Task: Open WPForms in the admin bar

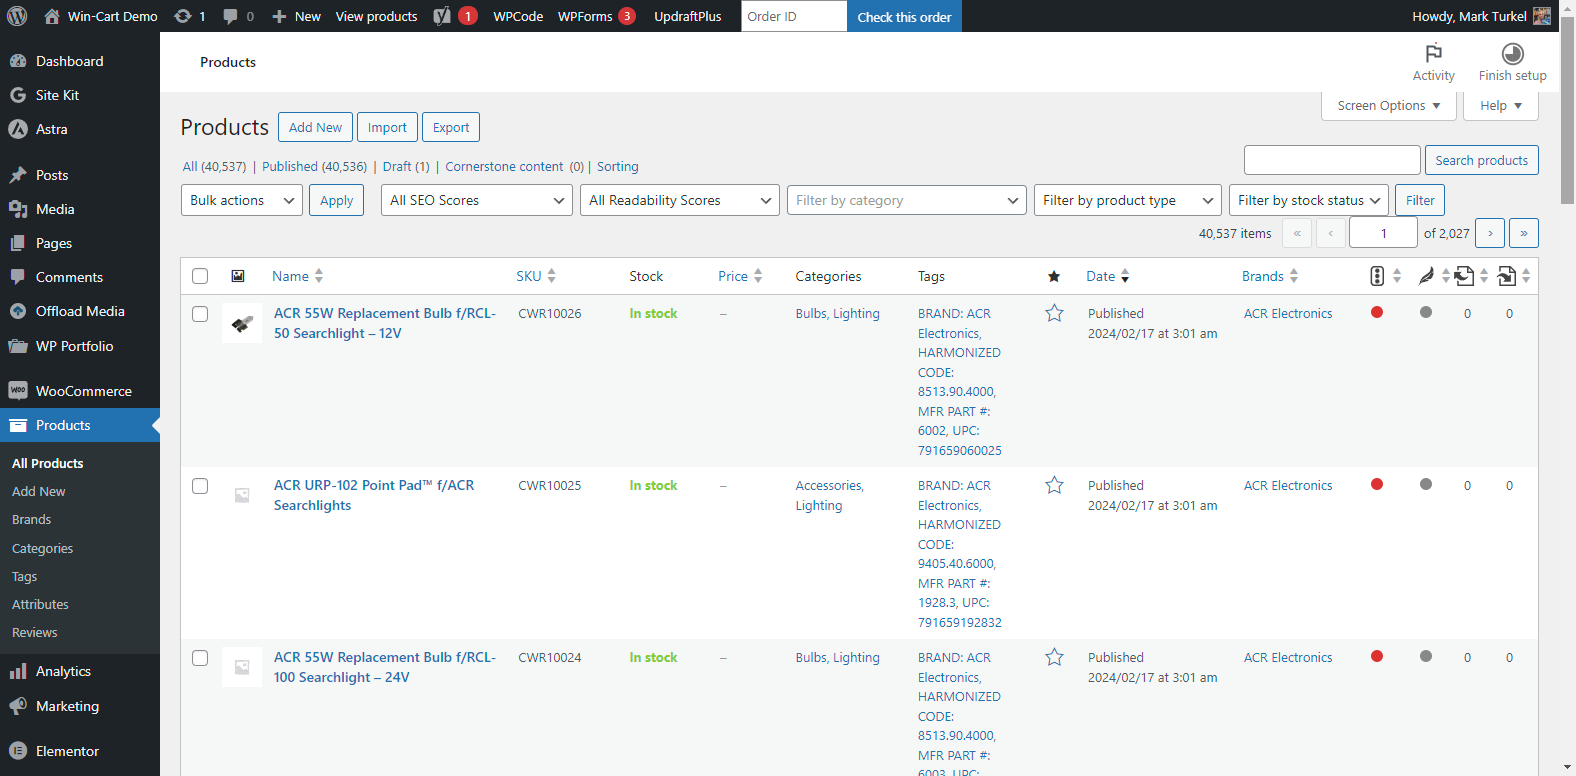Action: [596, 16]
